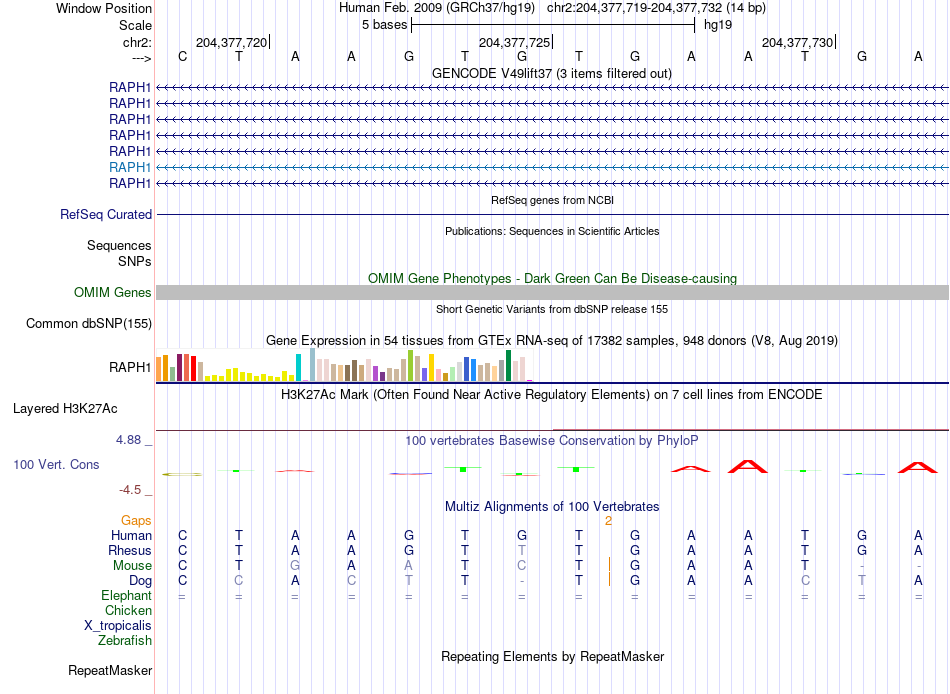Click the position label 204,377,720
The image size is (950, 694).
click(x=231, y=42)
